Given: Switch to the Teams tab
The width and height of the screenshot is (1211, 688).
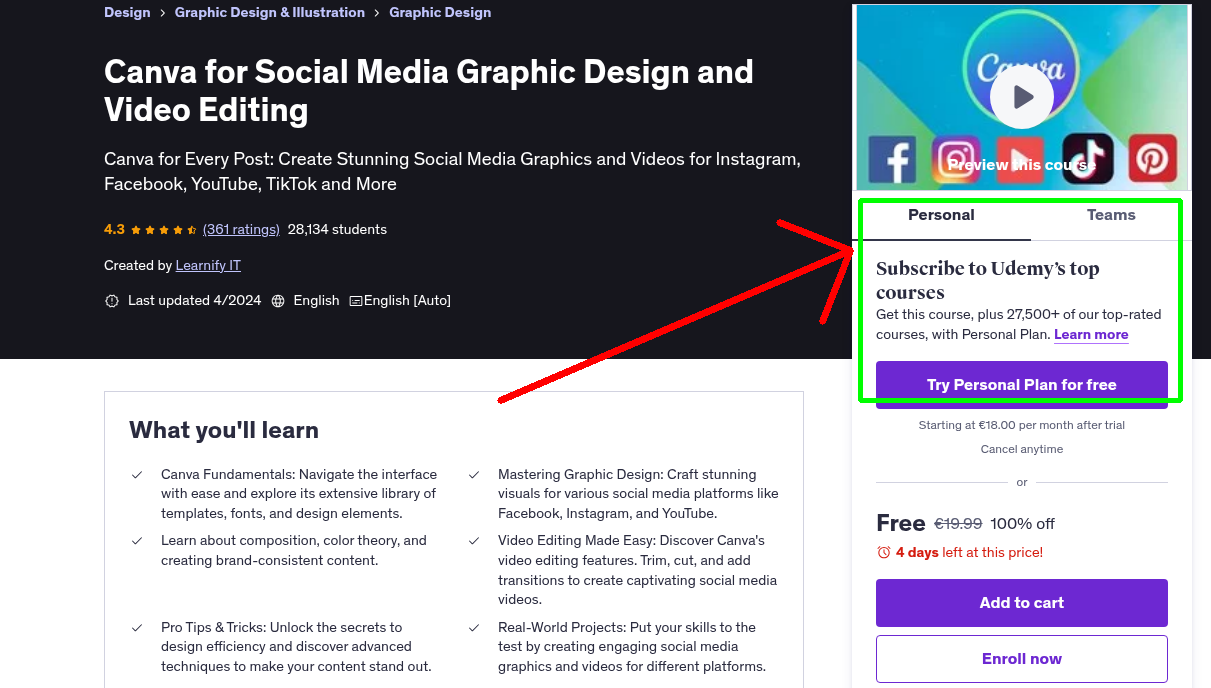Looking at the screenshot, I should [x=1111, y=215].
